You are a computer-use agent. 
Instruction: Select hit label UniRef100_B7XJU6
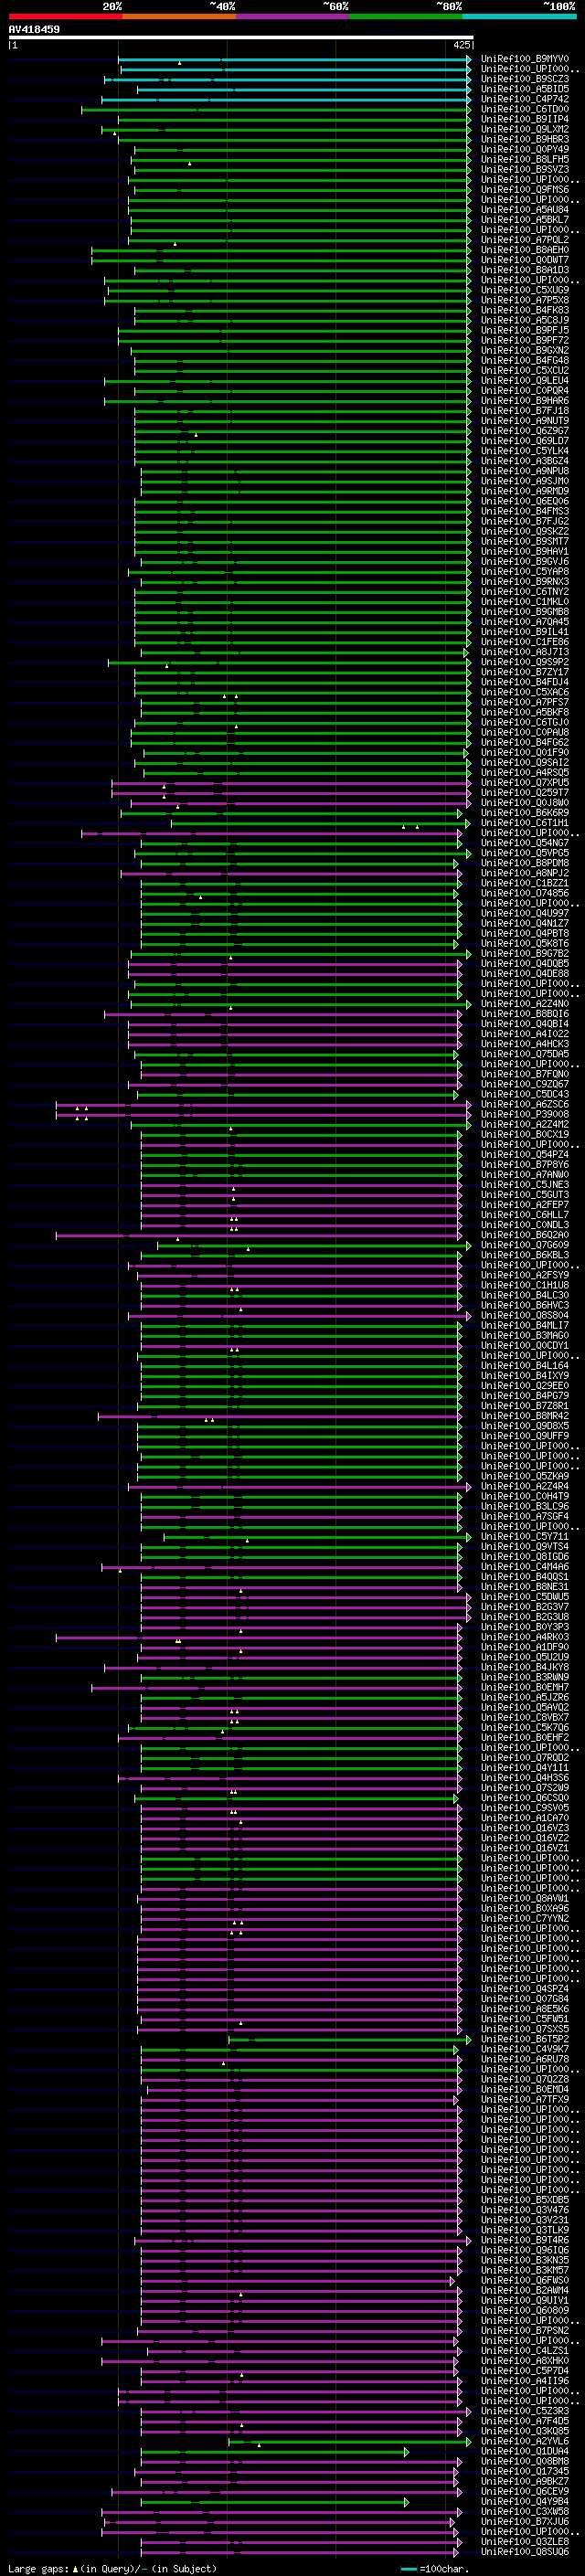525,2522
